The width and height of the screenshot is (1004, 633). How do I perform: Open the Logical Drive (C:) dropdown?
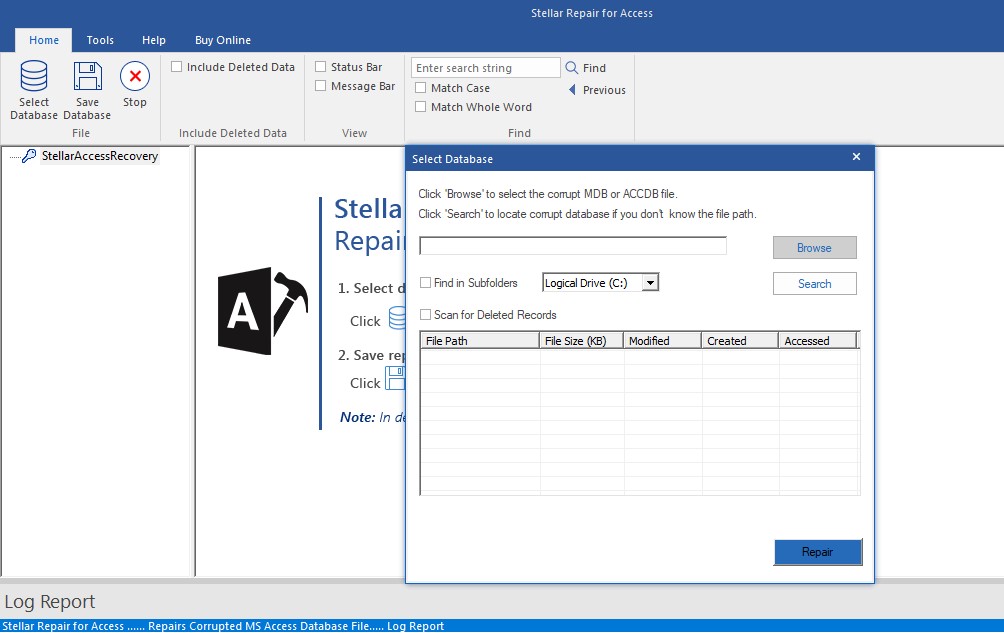coord(650,282)
